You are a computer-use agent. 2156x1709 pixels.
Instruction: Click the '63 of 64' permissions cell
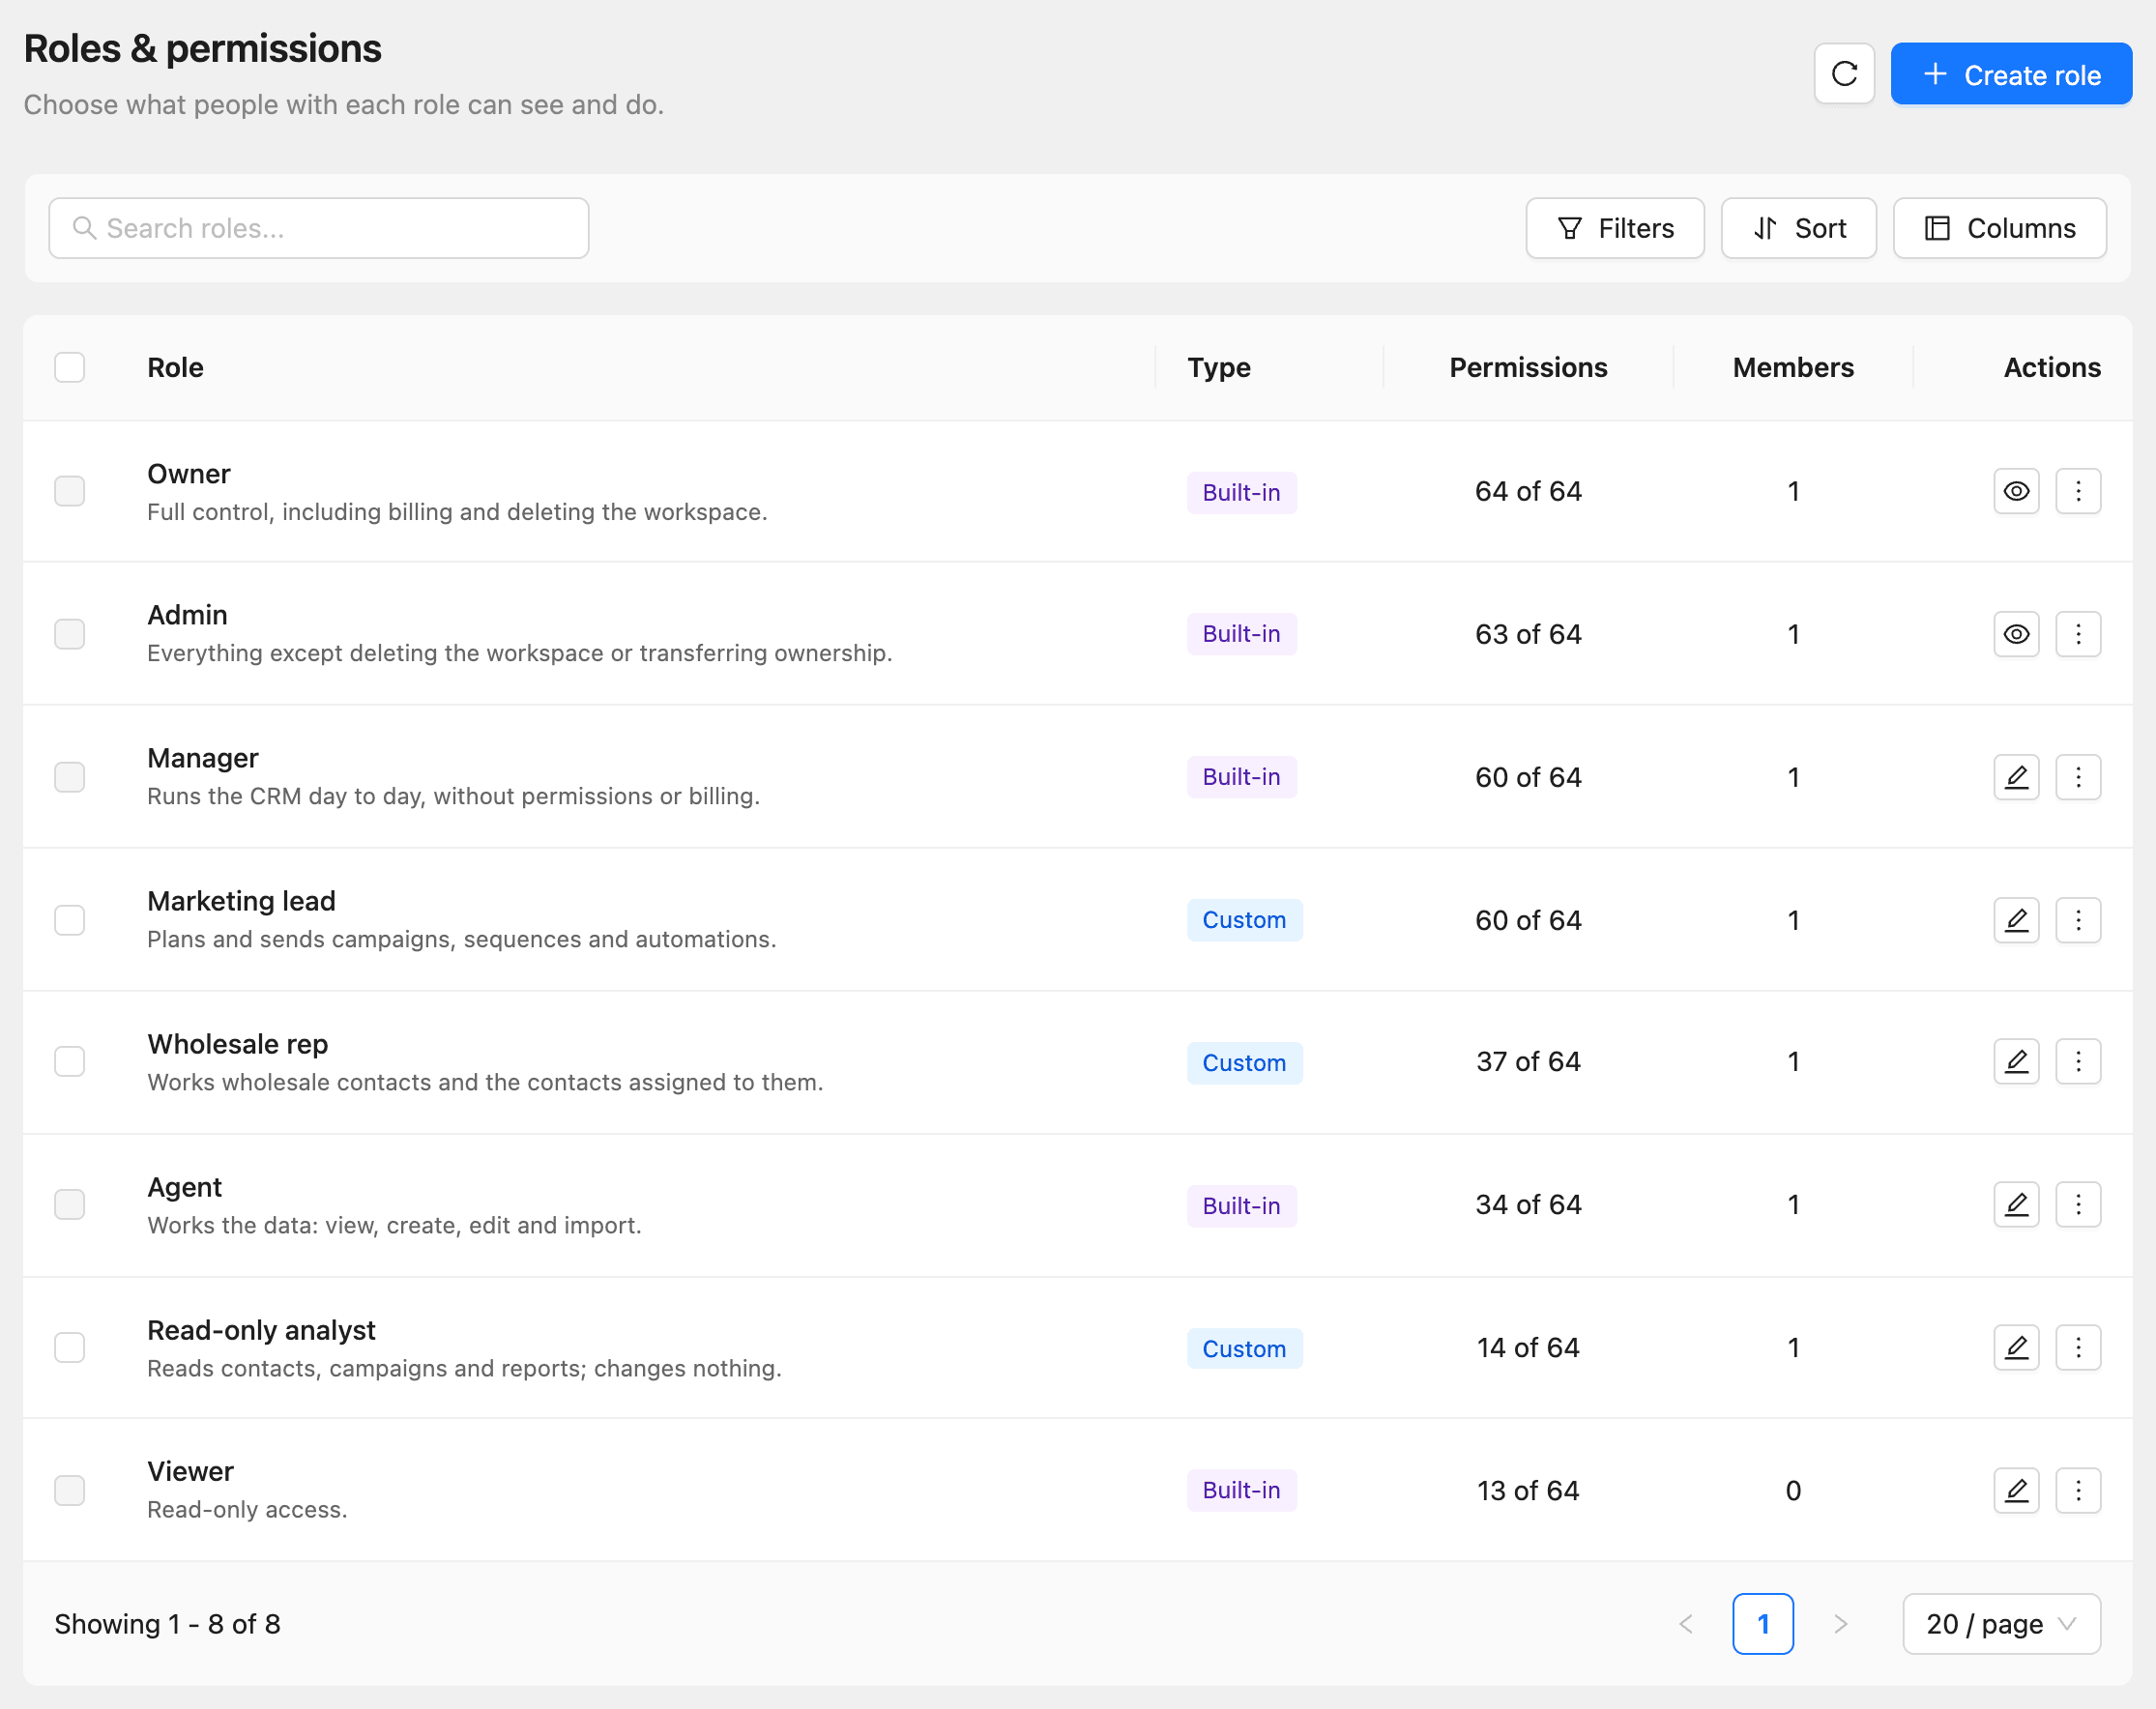click(x=1528, y=634)
